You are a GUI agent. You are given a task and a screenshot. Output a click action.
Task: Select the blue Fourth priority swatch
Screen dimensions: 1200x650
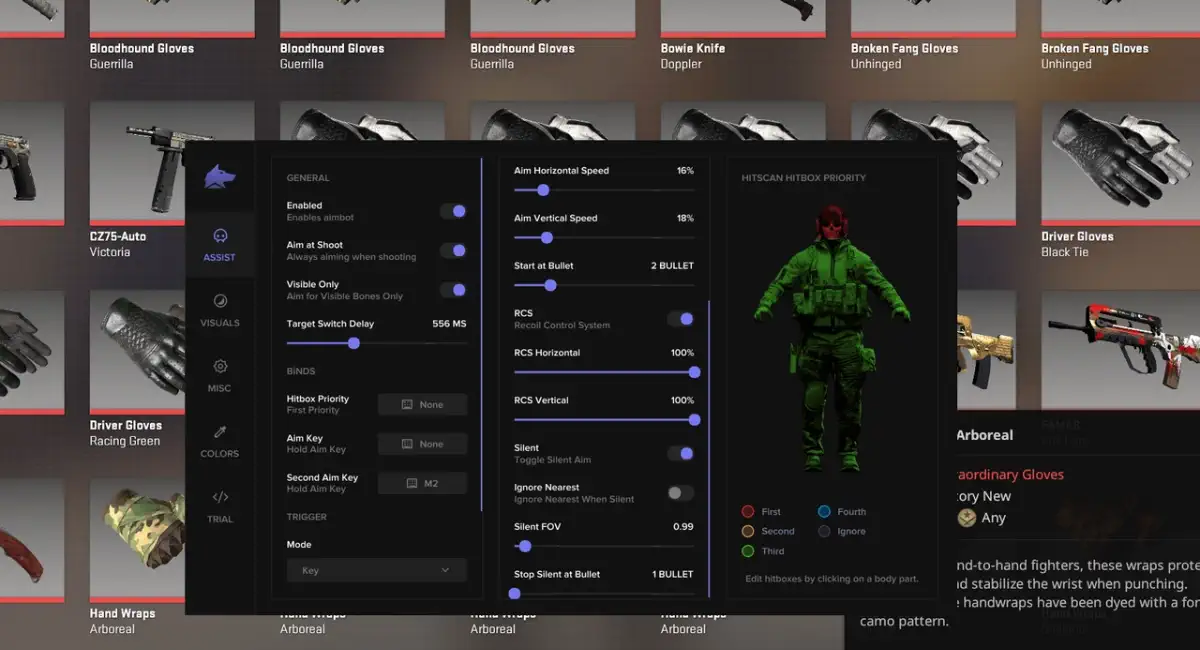pyautogui.click(x=824, y=511)
